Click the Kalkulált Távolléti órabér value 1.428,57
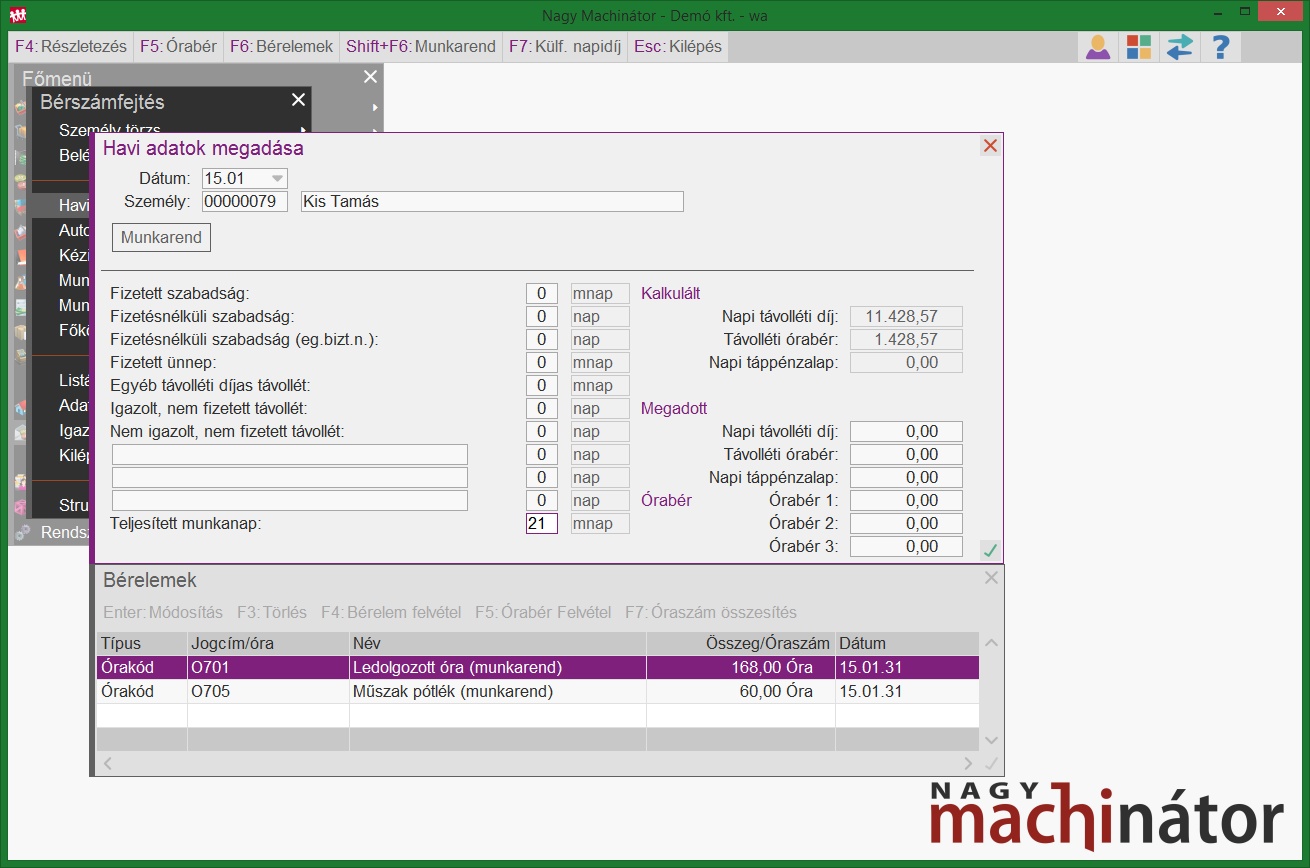 tap(906, 340)
